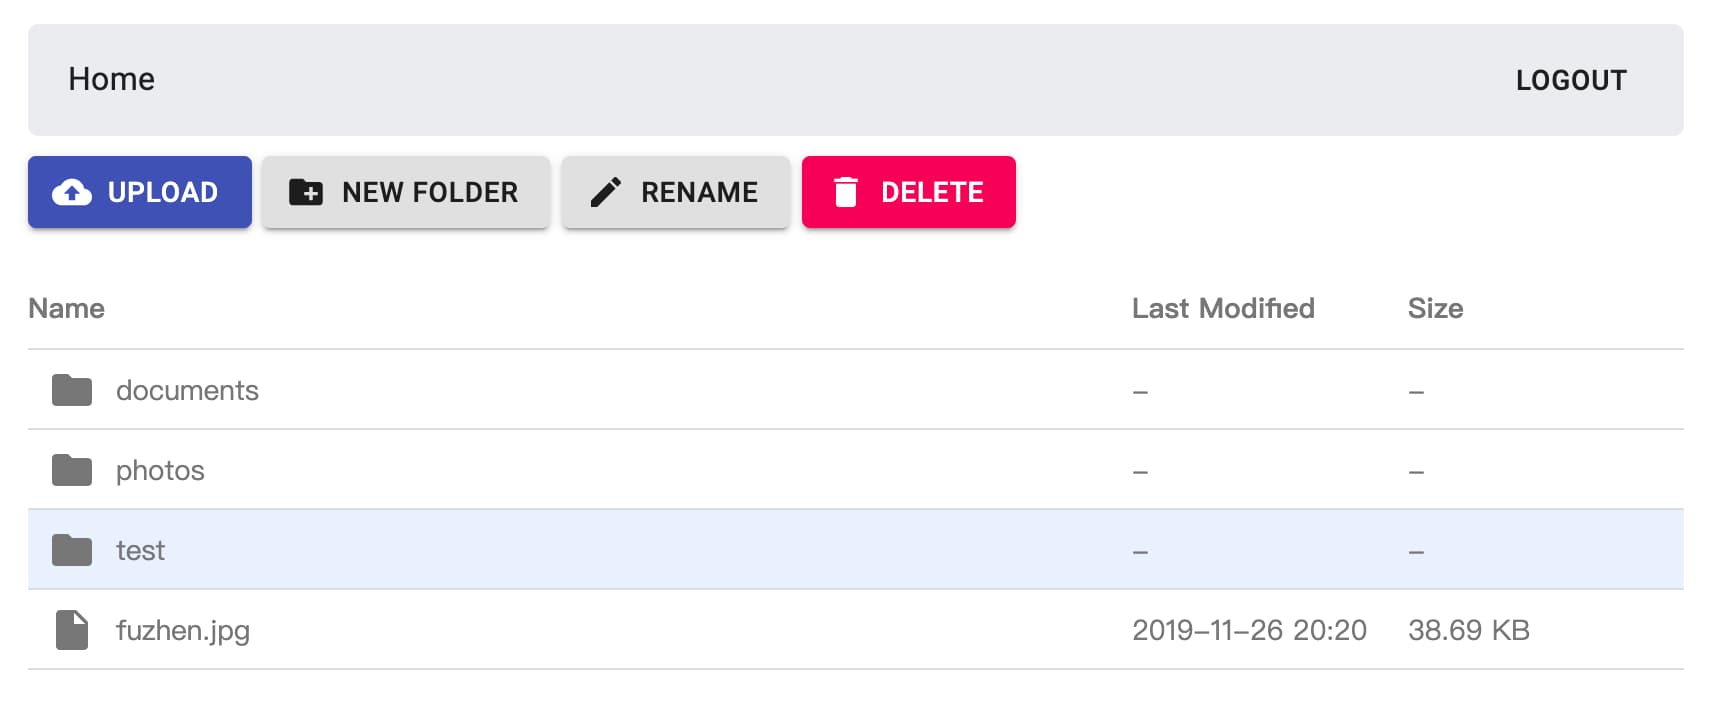The width and height of the screenshot is (1718, 716).
Task: Click the pencil rename icon
Action: coord(606,192)
